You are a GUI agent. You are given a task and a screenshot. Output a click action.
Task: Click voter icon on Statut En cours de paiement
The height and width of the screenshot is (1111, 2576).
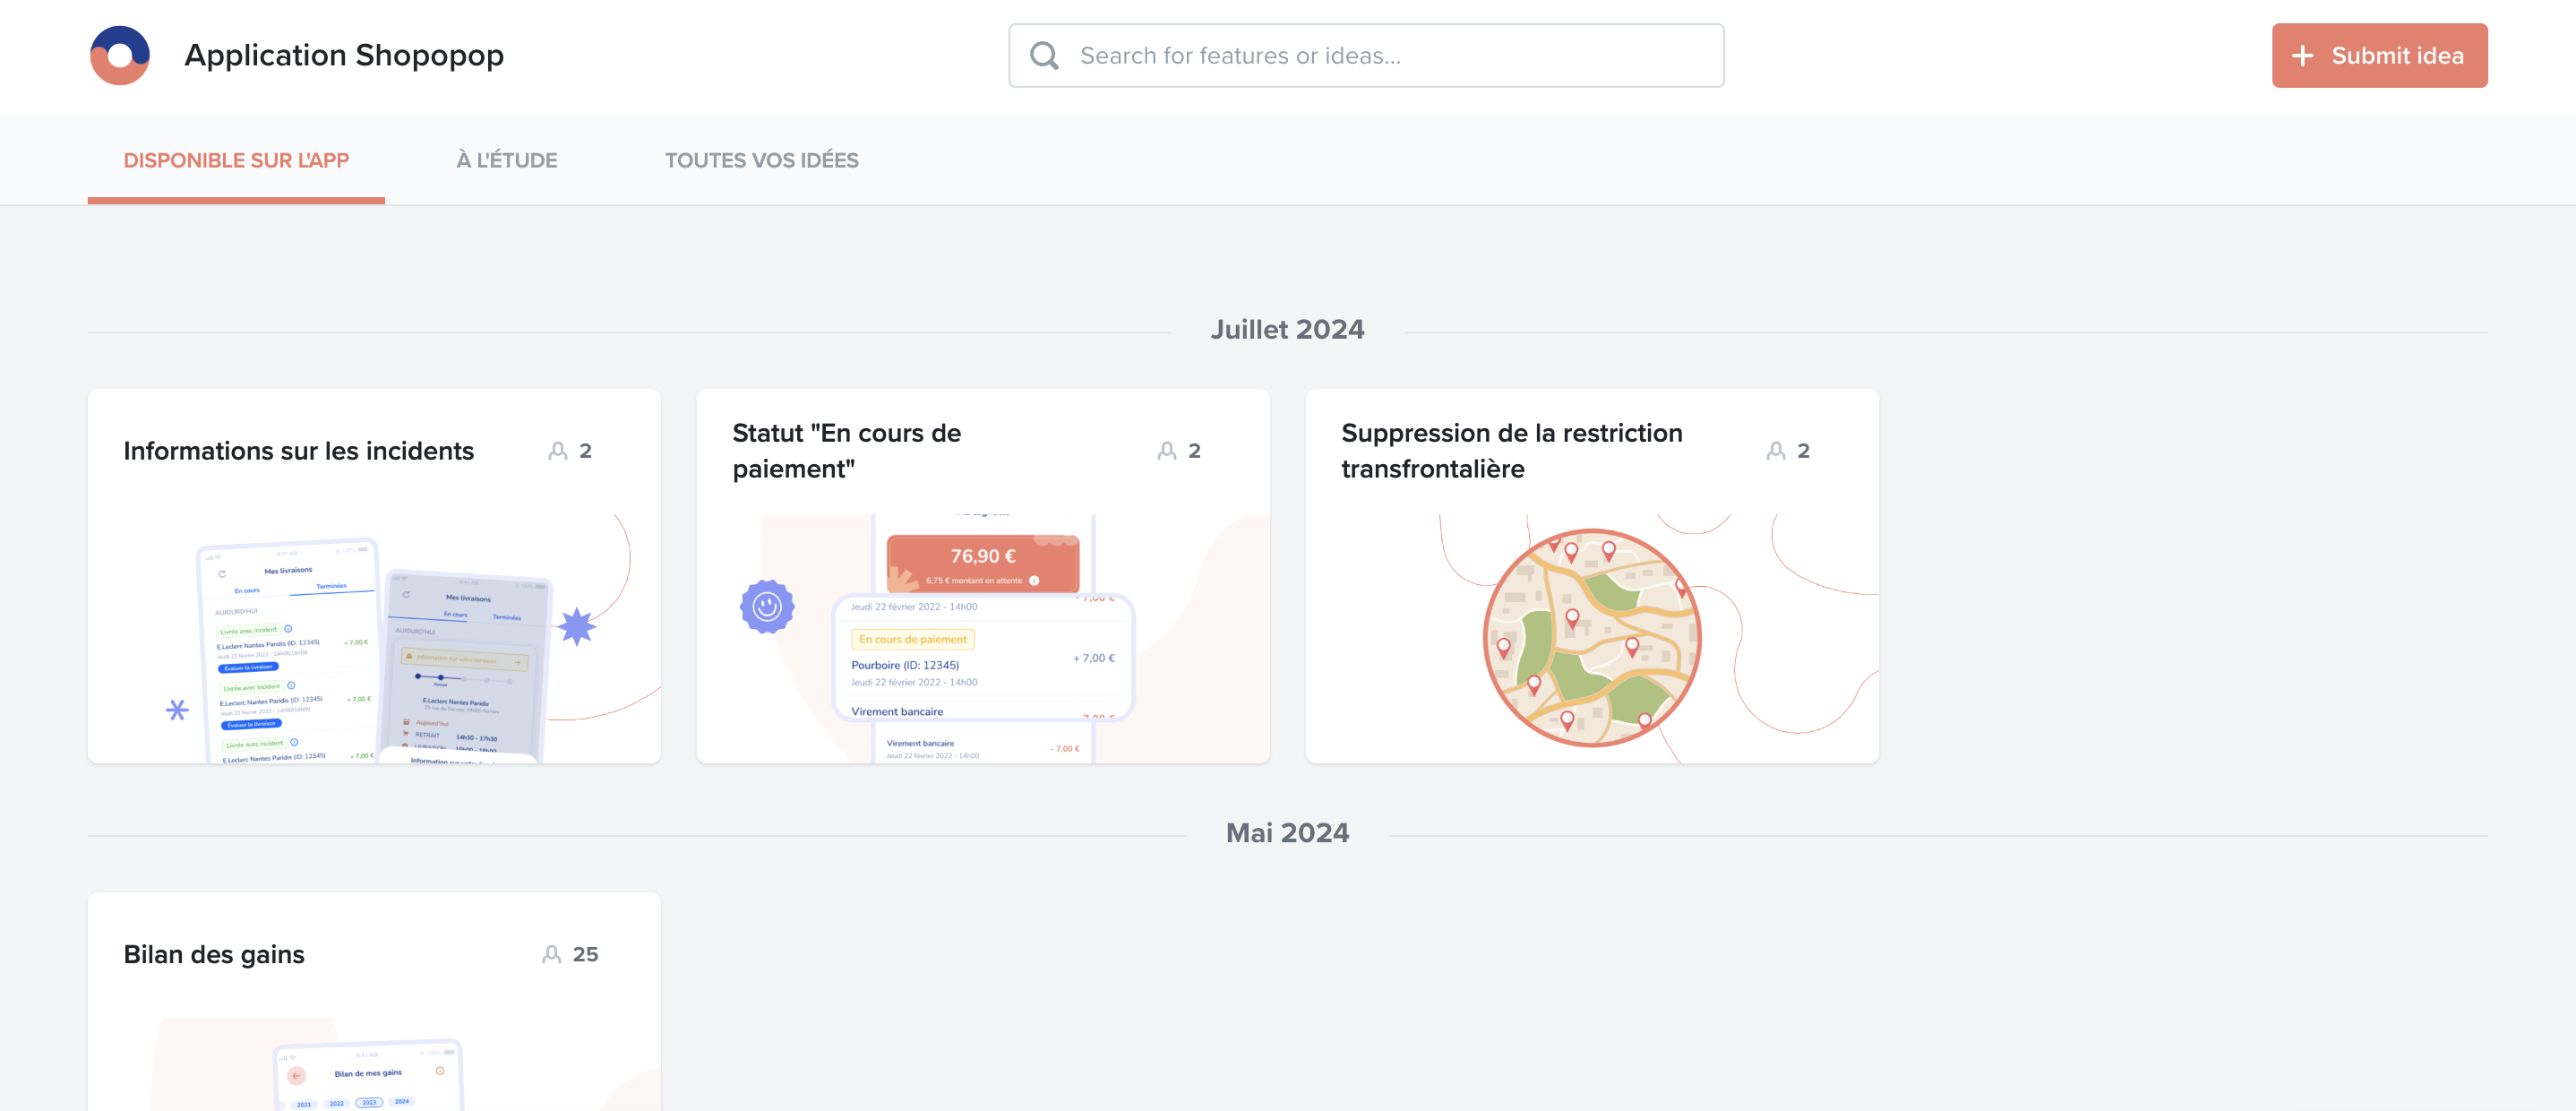(x=1167, y=451)
